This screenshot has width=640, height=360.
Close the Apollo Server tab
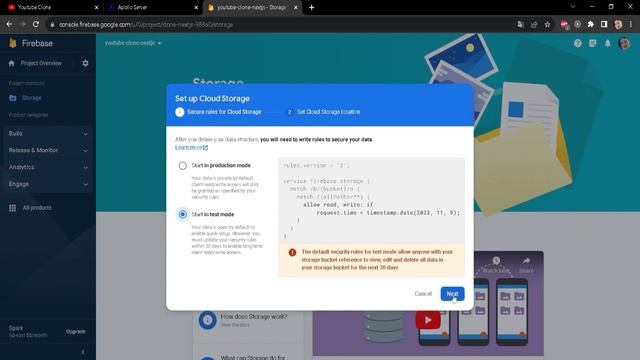point(196,7)
